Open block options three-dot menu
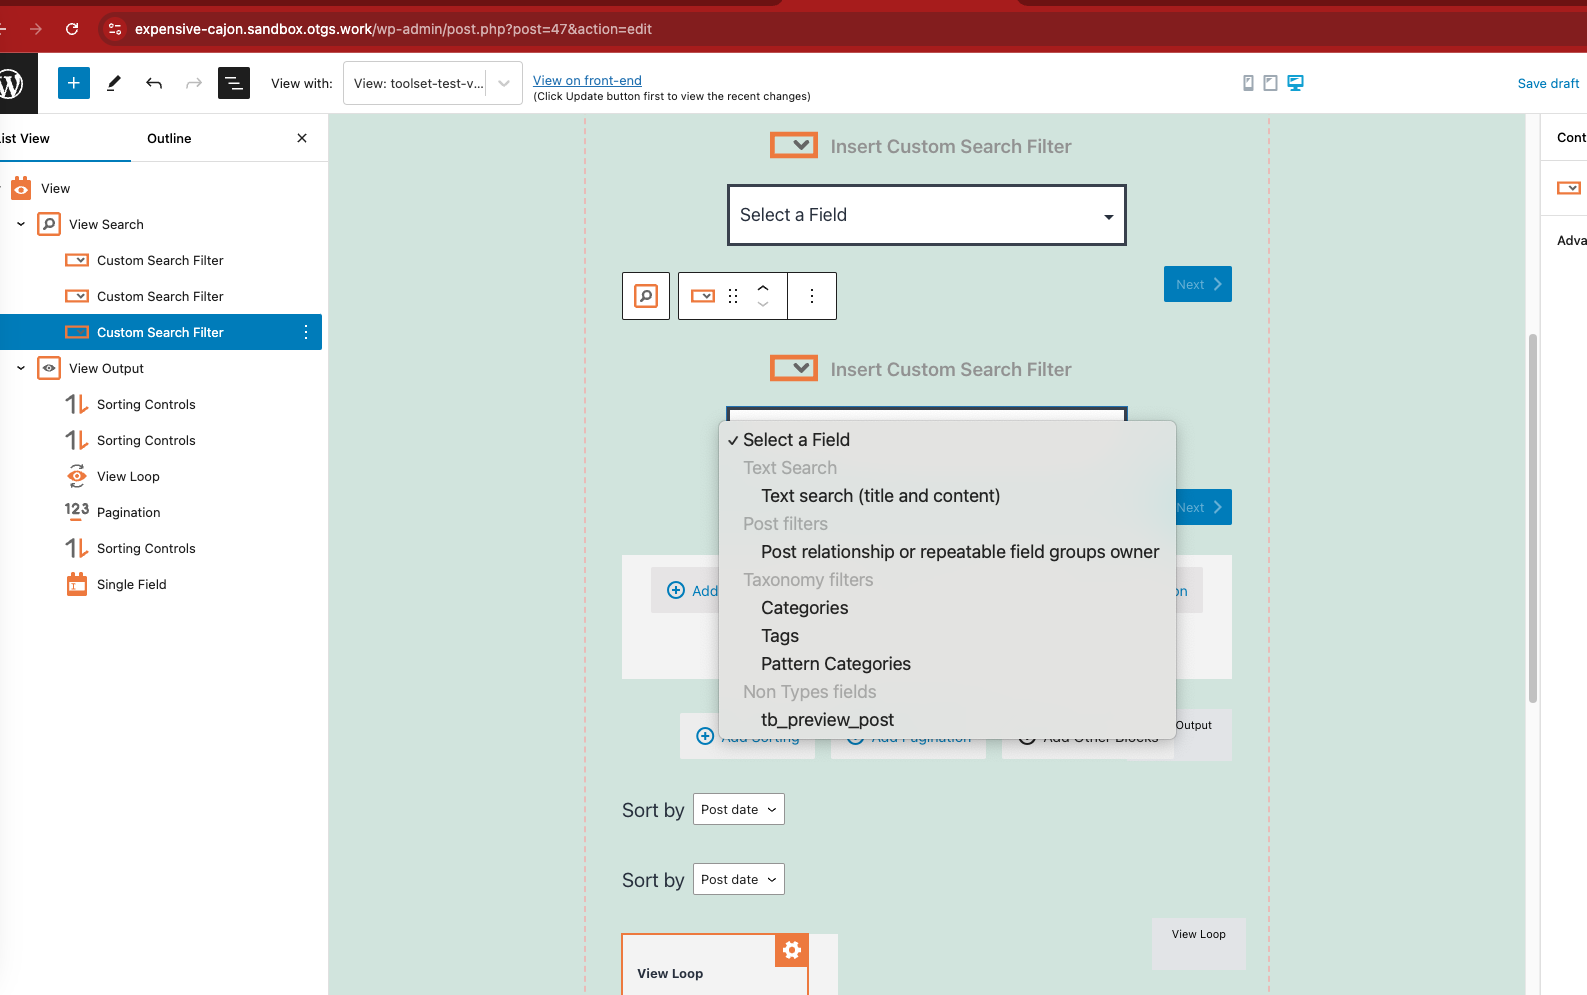This screenshot has width=1587, height=995. (812, 296)
